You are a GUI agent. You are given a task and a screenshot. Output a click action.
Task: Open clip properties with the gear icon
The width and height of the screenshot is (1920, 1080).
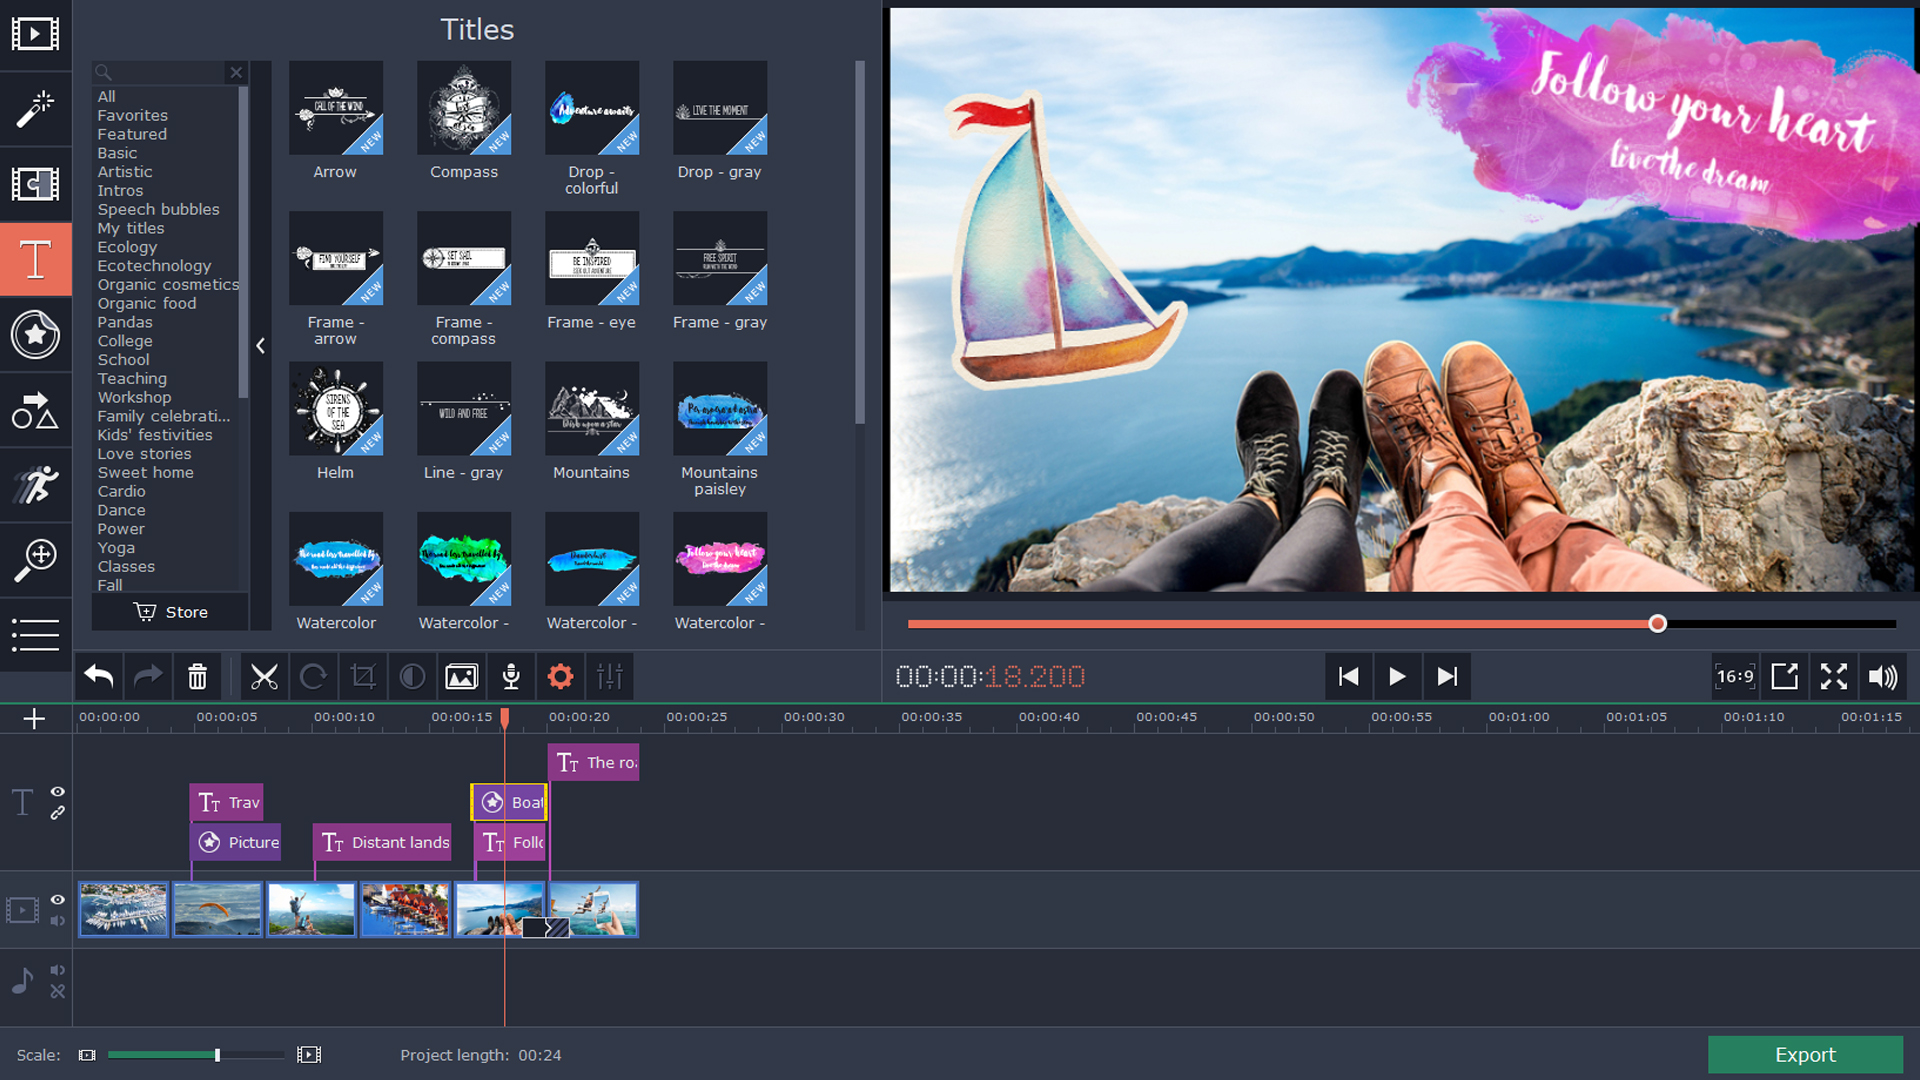pyautogui.click(x=560, y=676)
